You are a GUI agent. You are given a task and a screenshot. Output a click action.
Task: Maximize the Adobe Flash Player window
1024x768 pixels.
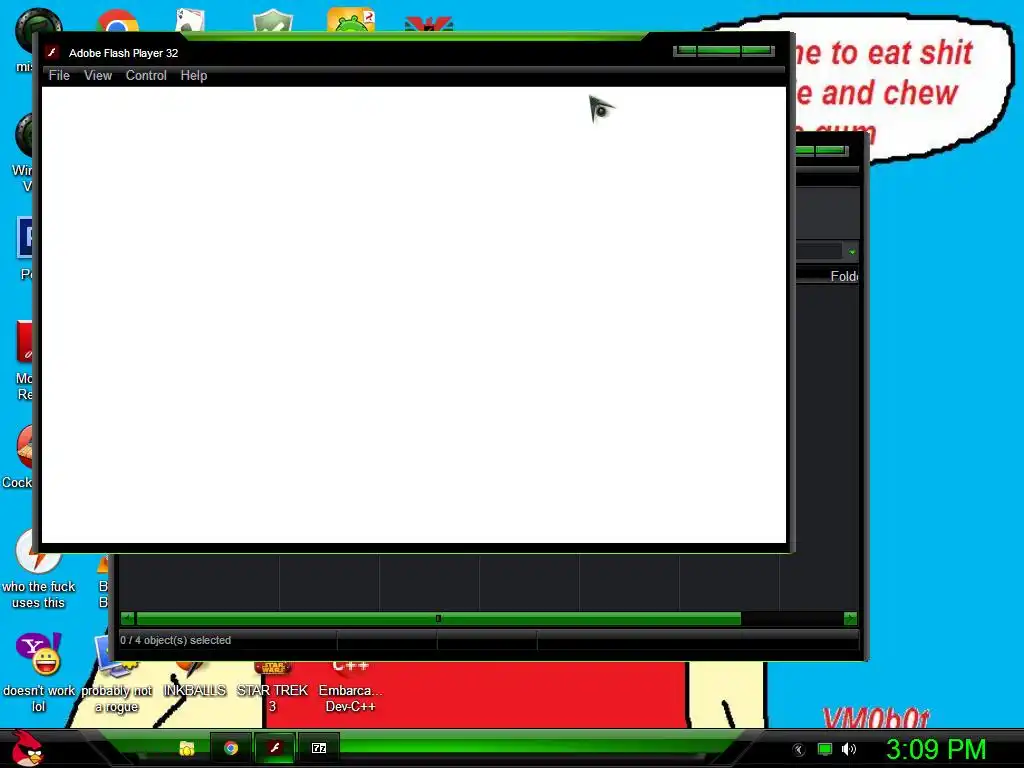pos(719,50)
